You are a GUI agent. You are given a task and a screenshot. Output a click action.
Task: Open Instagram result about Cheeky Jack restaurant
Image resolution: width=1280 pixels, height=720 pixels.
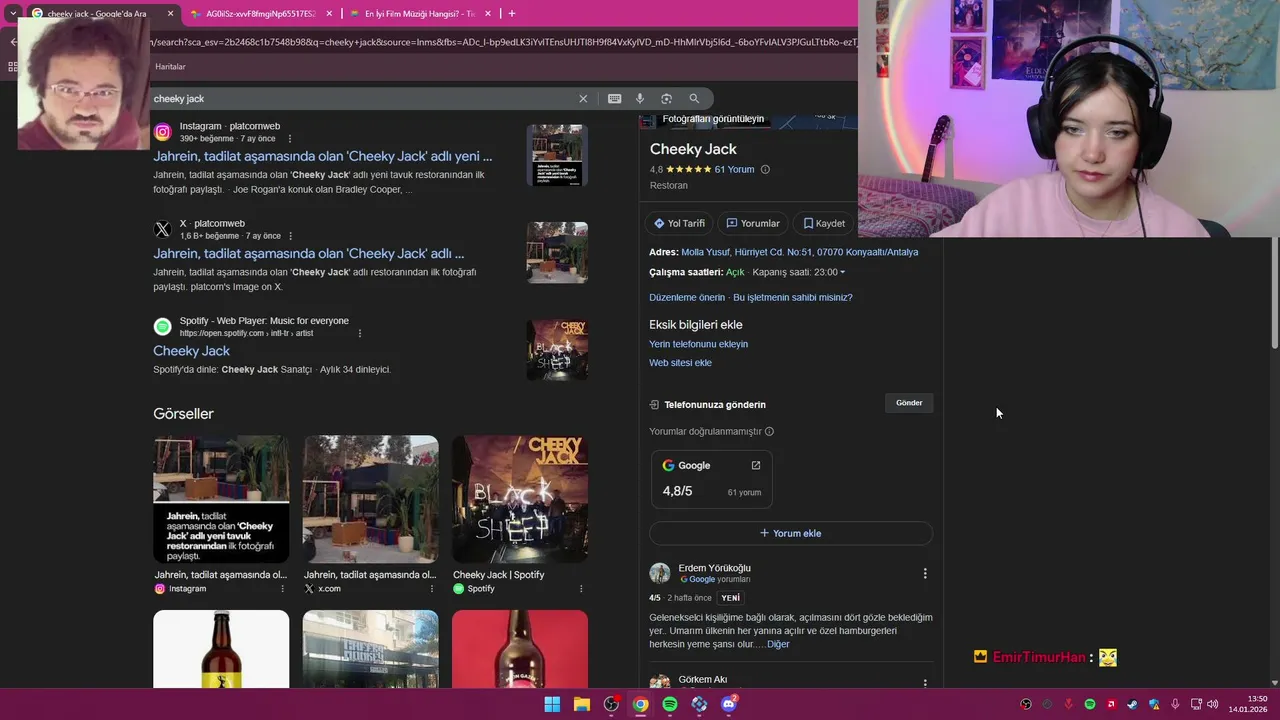322,156
